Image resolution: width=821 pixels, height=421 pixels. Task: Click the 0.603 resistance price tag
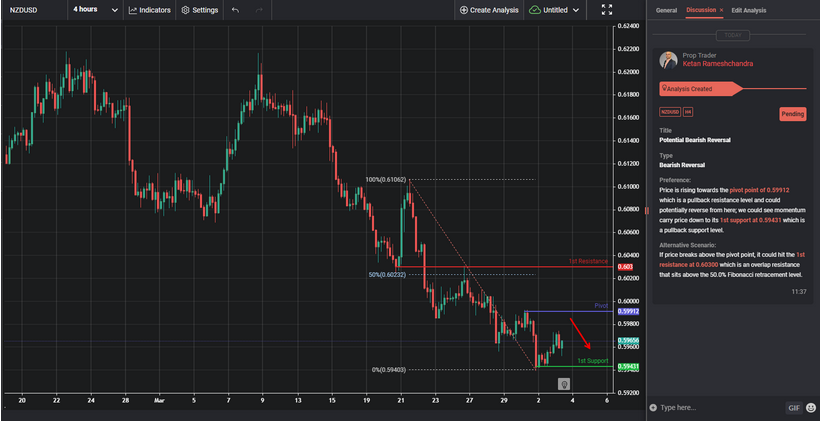click(x=625, y=267)
